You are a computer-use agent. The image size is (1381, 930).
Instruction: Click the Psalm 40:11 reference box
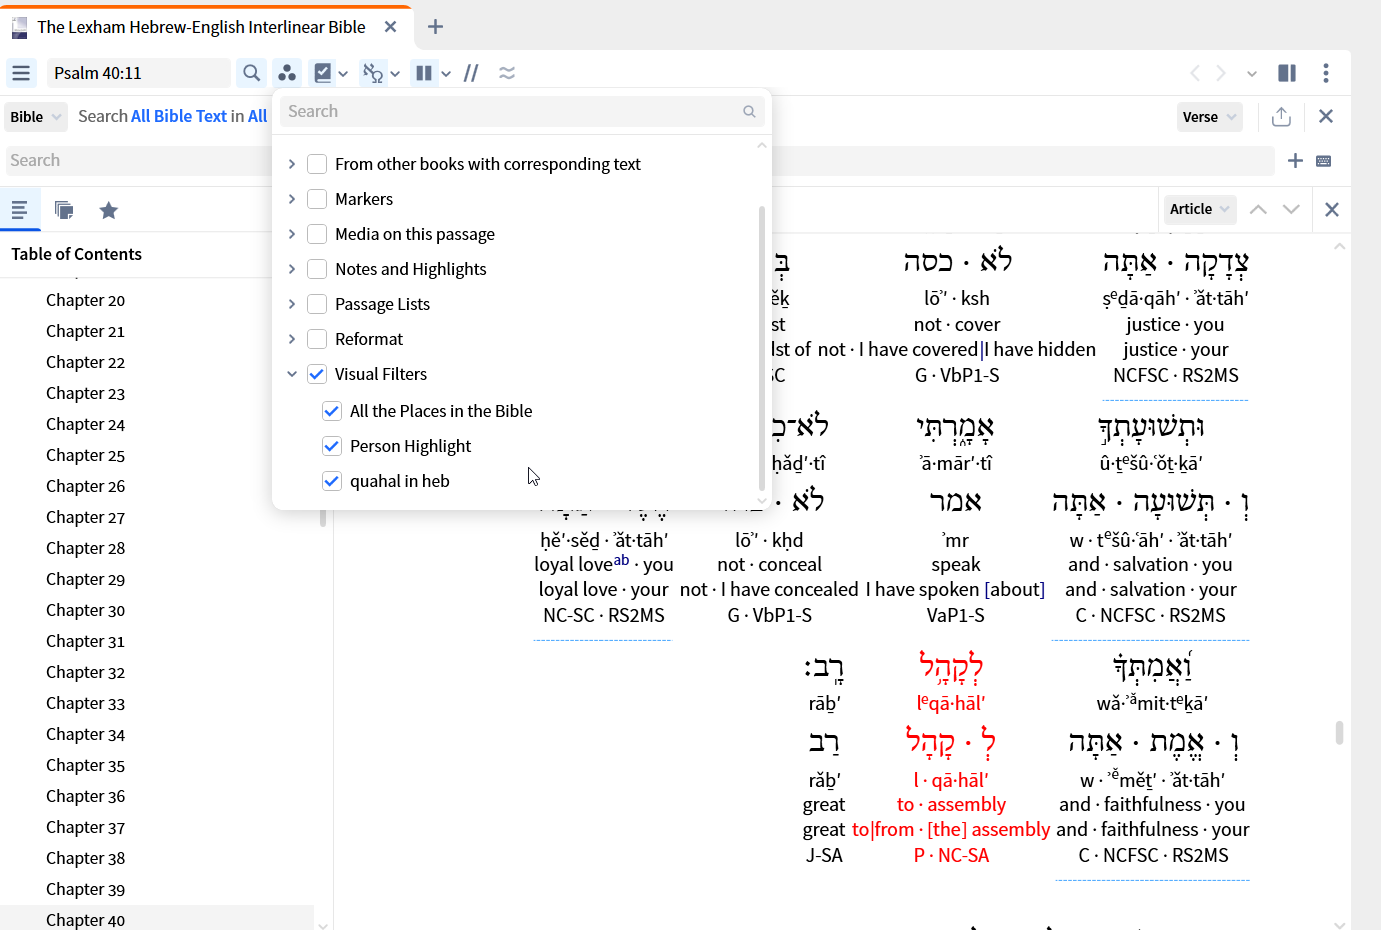[138, 73]
